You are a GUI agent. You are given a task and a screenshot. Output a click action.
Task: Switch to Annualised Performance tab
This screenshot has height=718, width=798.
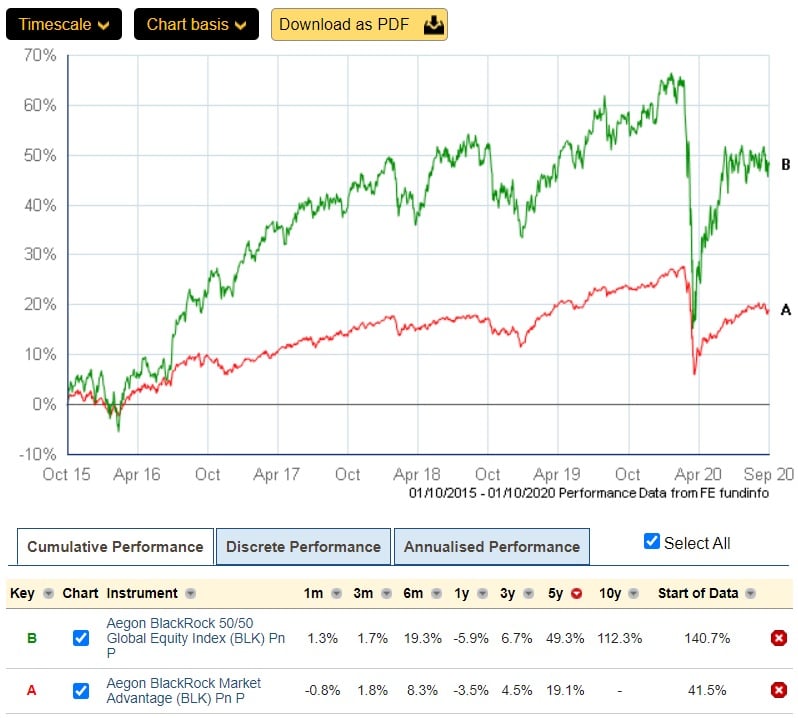click(492, 547)
